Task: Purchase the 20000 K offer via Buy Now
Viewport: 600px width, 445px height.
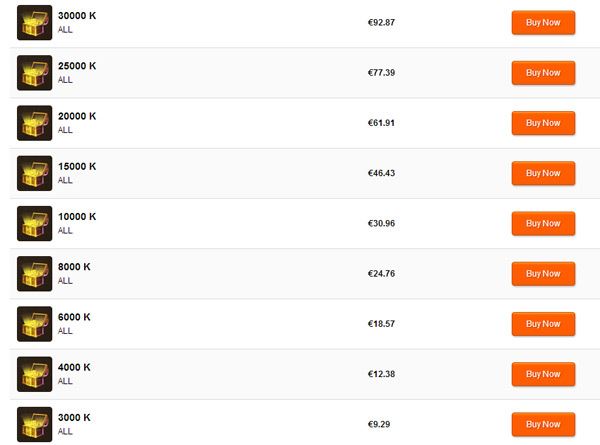Action: [x=543, y=123]
